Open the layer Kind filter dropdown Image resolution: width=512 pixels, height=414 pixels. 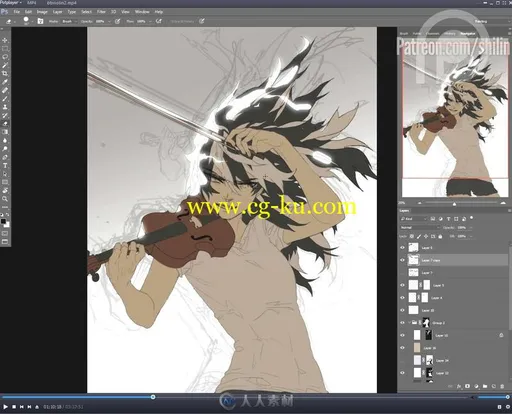[414, 219]
